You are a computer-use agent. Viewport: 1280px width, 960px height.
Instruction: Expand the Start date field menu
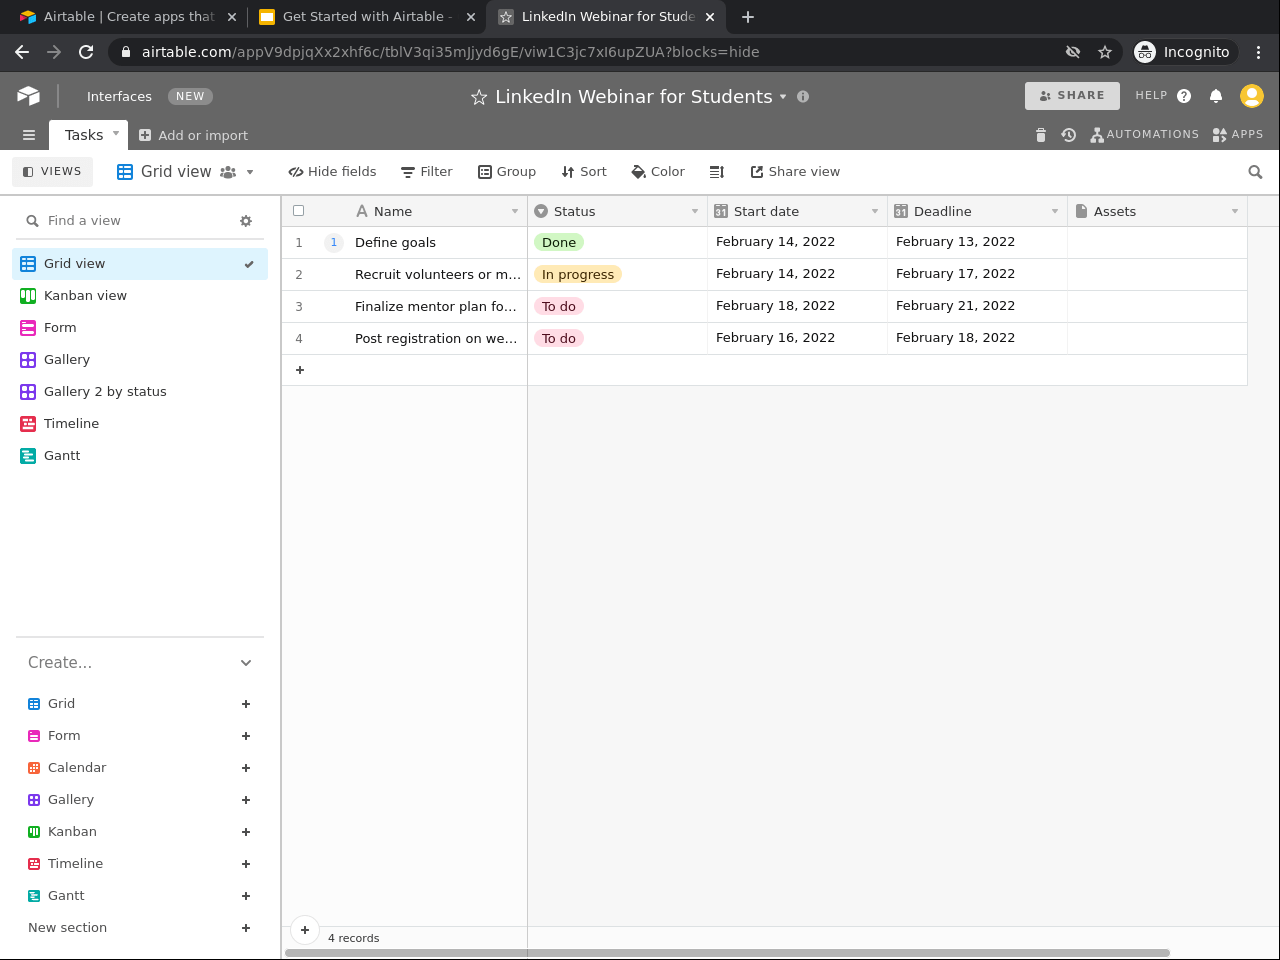coord(875,212)
